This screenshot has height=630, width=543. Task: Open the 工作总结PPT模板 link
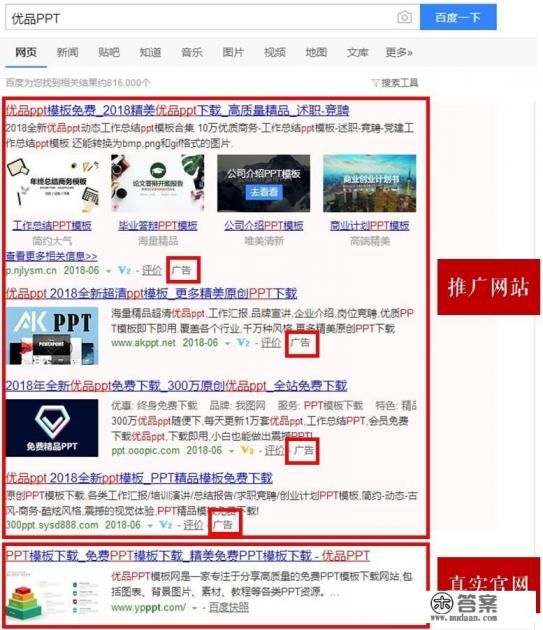tap(52, 225)
